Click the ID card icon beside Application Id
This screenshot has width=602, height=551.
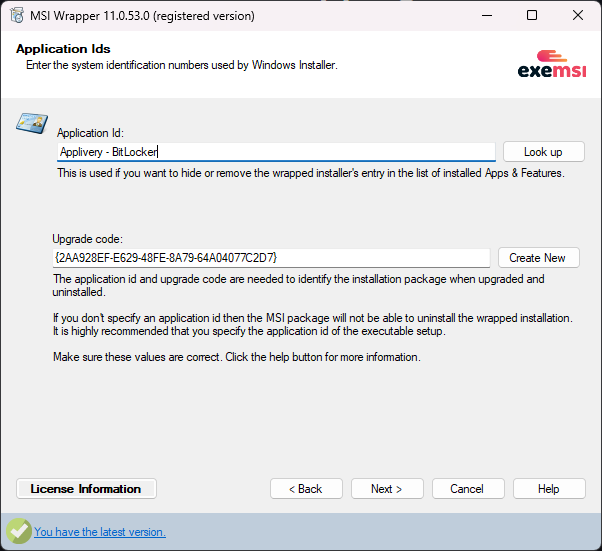pyautogui.click(x=32, y=123)
